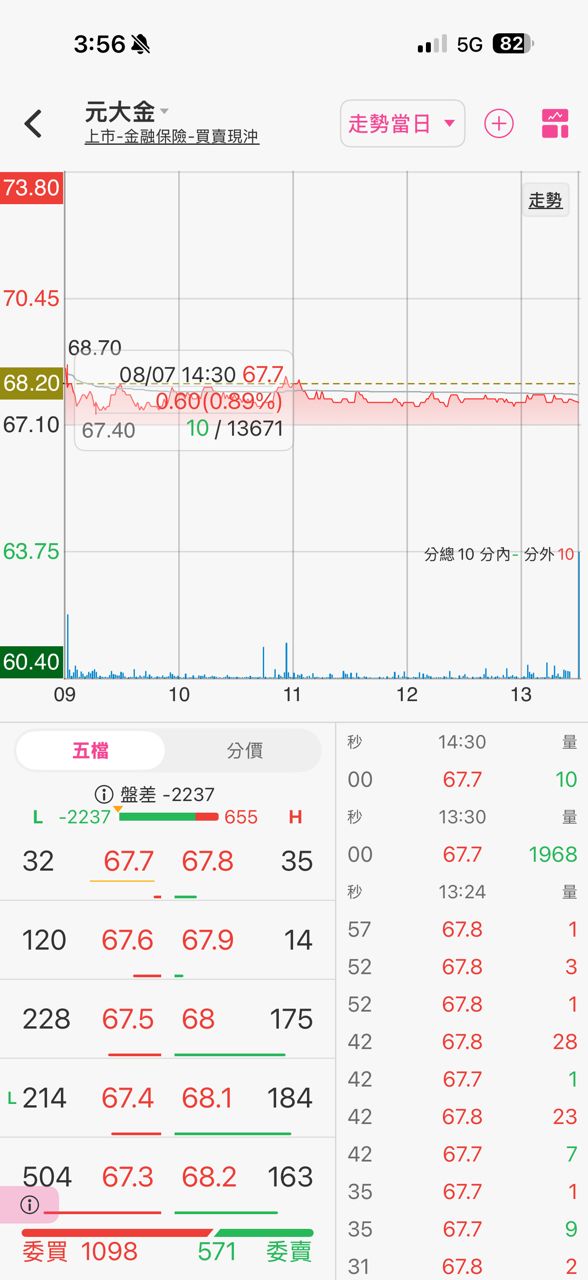The height and width of the screenshot is (1280, 588).
Task: Select the 14:30 trade row with volume 10
Action: point(462,779)
